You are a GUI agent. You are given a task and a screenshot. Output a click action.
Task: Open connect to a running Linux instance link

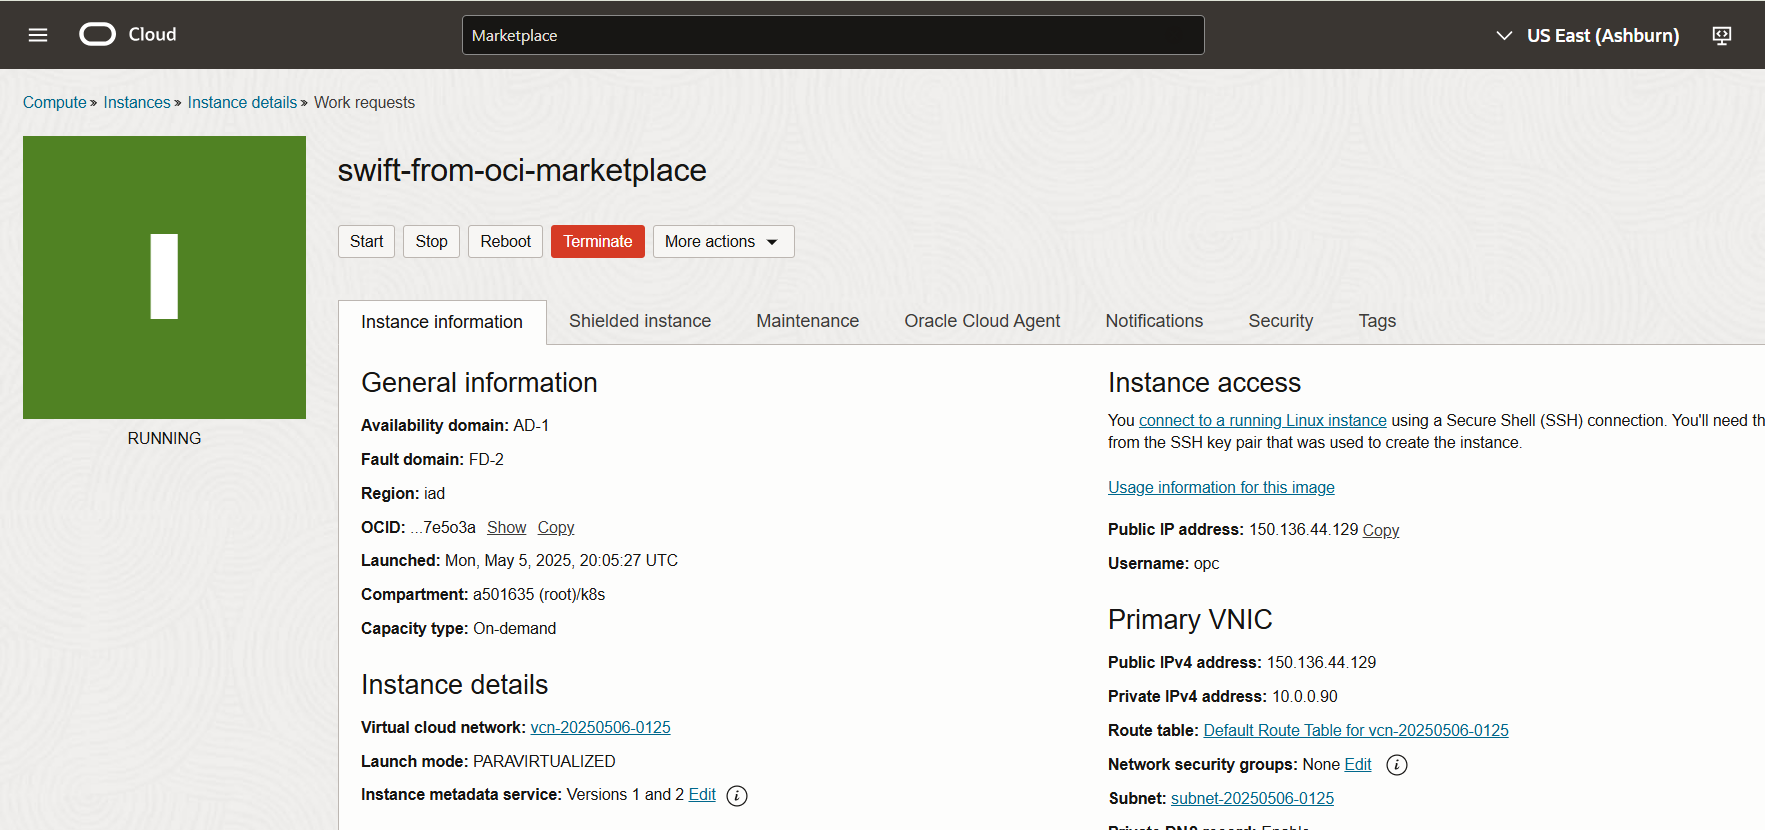pos(1263,420)
